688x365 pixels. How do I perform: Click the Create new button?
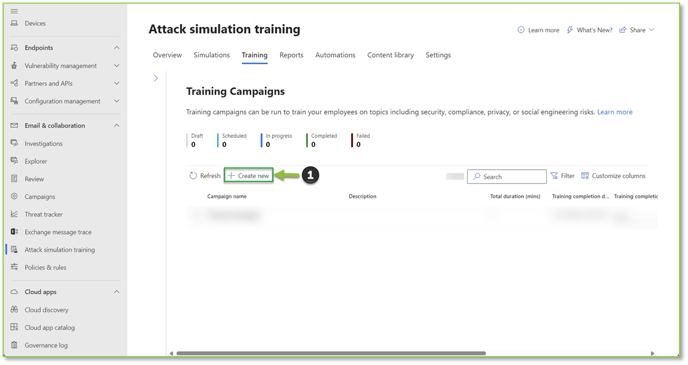coord(249,175)
